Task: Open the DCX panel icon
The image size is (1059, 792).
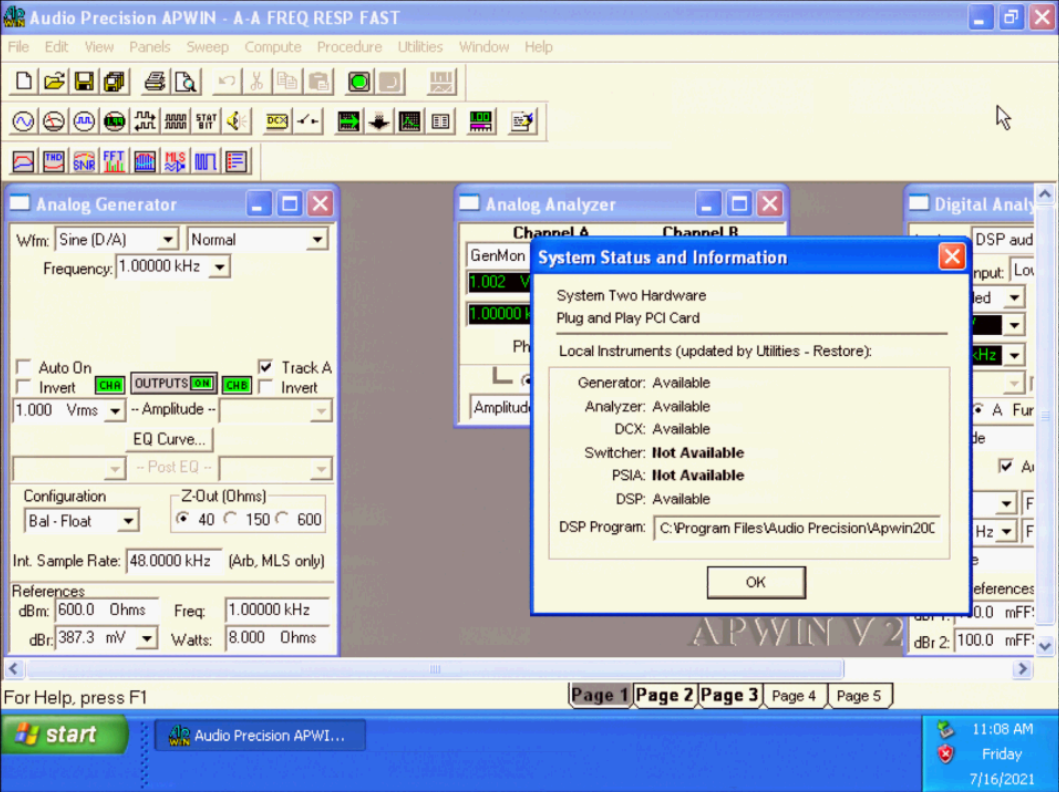Action: (x=277, y=122)
